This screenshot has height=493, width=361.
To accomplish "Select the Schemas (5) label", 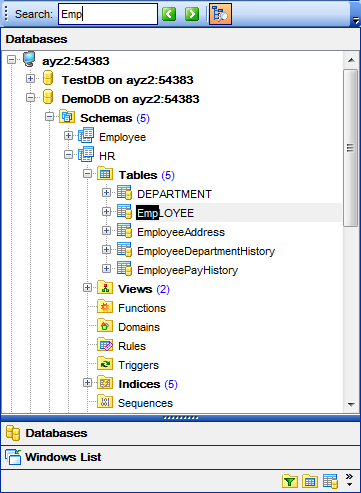I will click(x=115, y=118).
